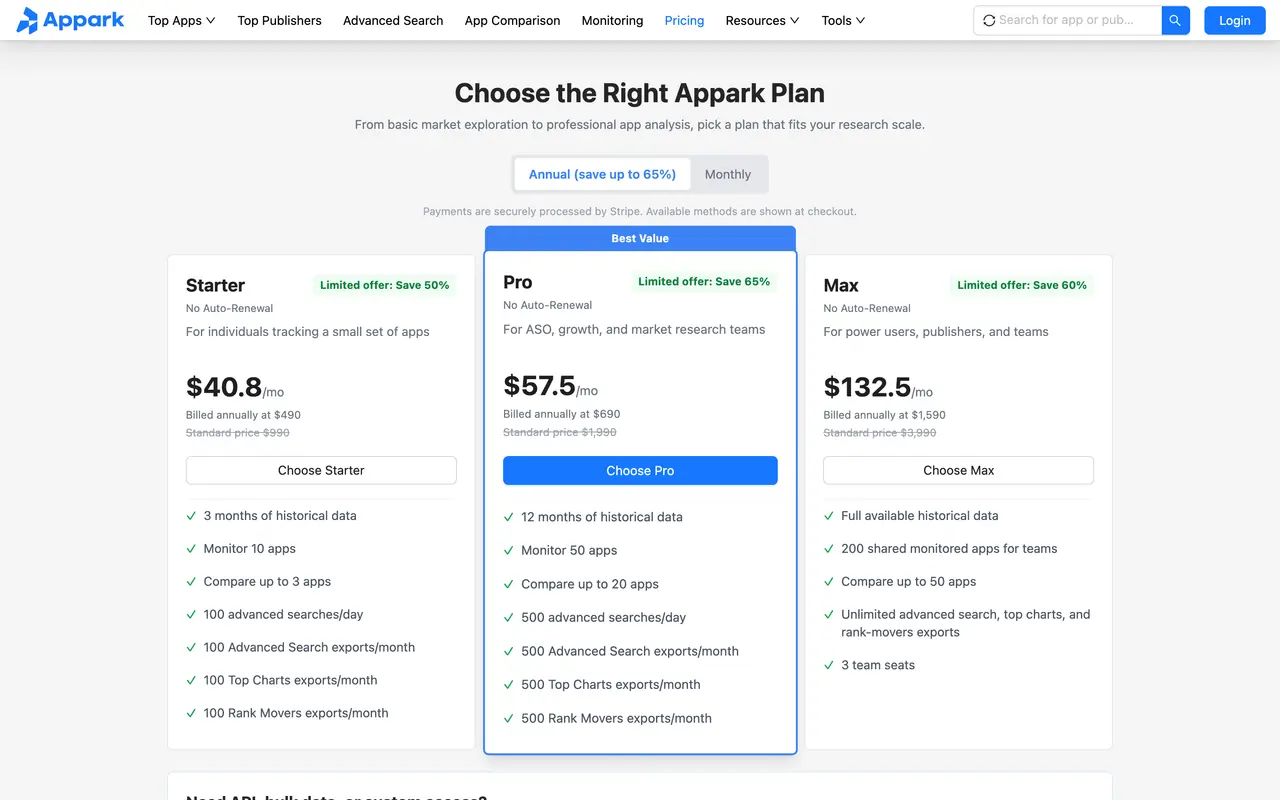Image resolution: width=1280 pixels, height=800 pixels.
Task: Click the Best Value banner
Action: [x=640, y=238]
